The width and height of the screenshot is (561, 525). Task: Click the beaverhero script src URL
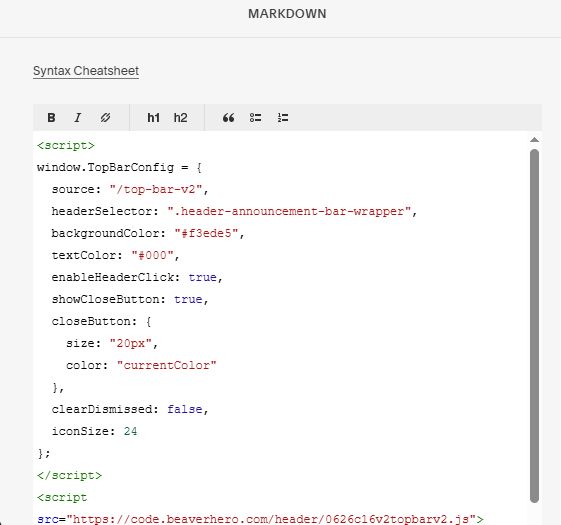[x=274, y=519]
